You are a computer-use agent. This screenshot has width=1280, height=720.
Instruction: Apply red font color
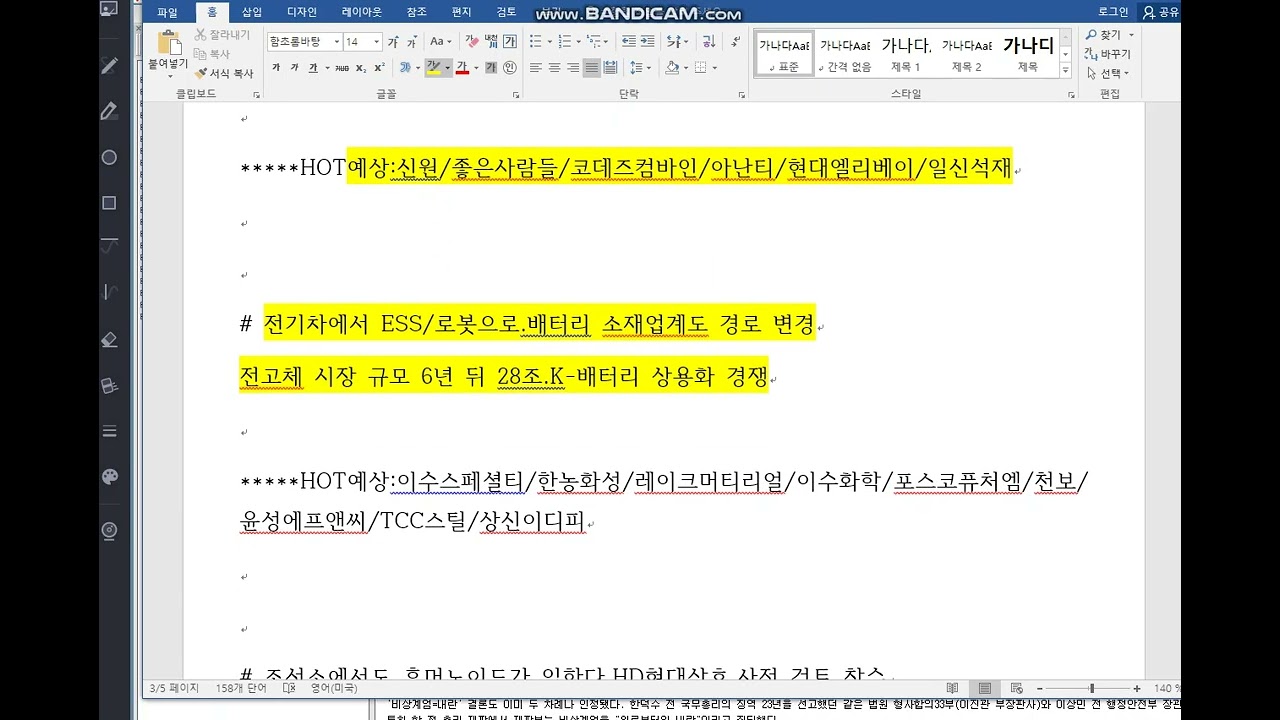[x=462, y=68]
